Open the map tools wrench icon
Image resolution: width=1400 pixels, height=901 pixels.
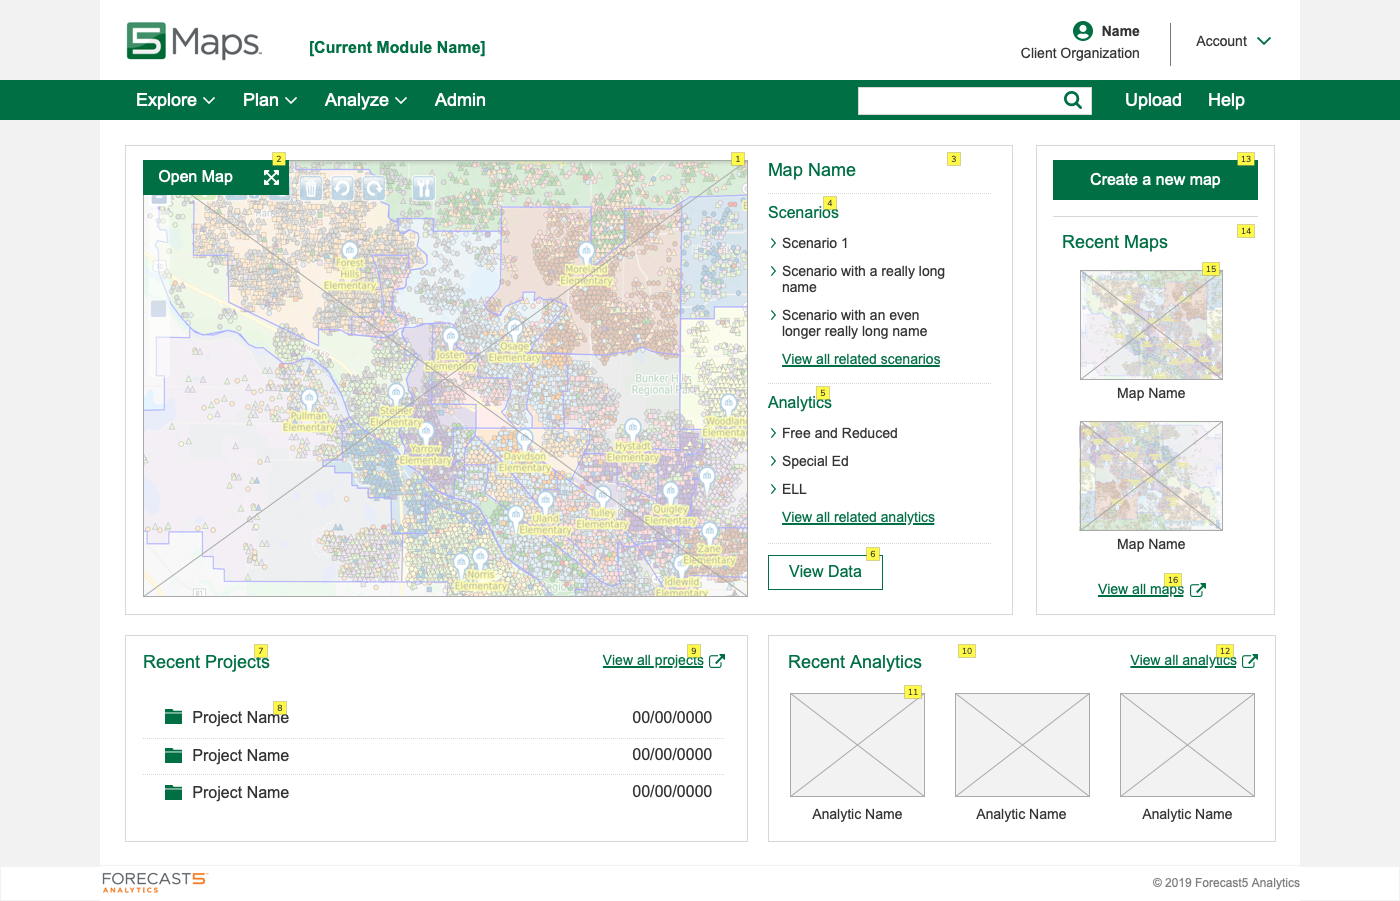point(423,188)
